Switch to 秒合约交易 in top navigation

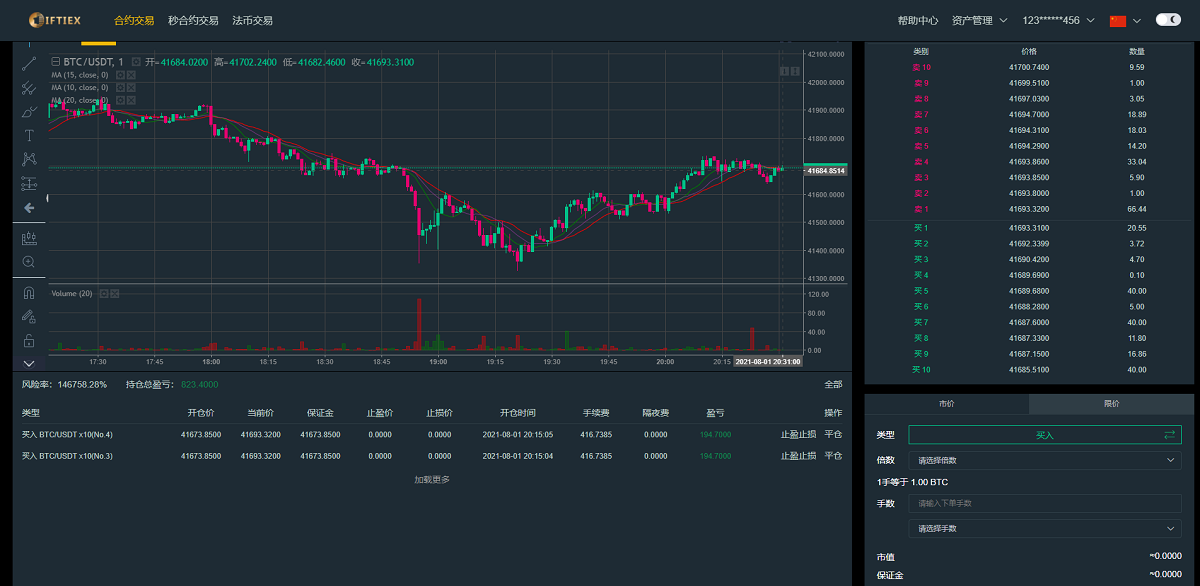click(x=193, y=20)
